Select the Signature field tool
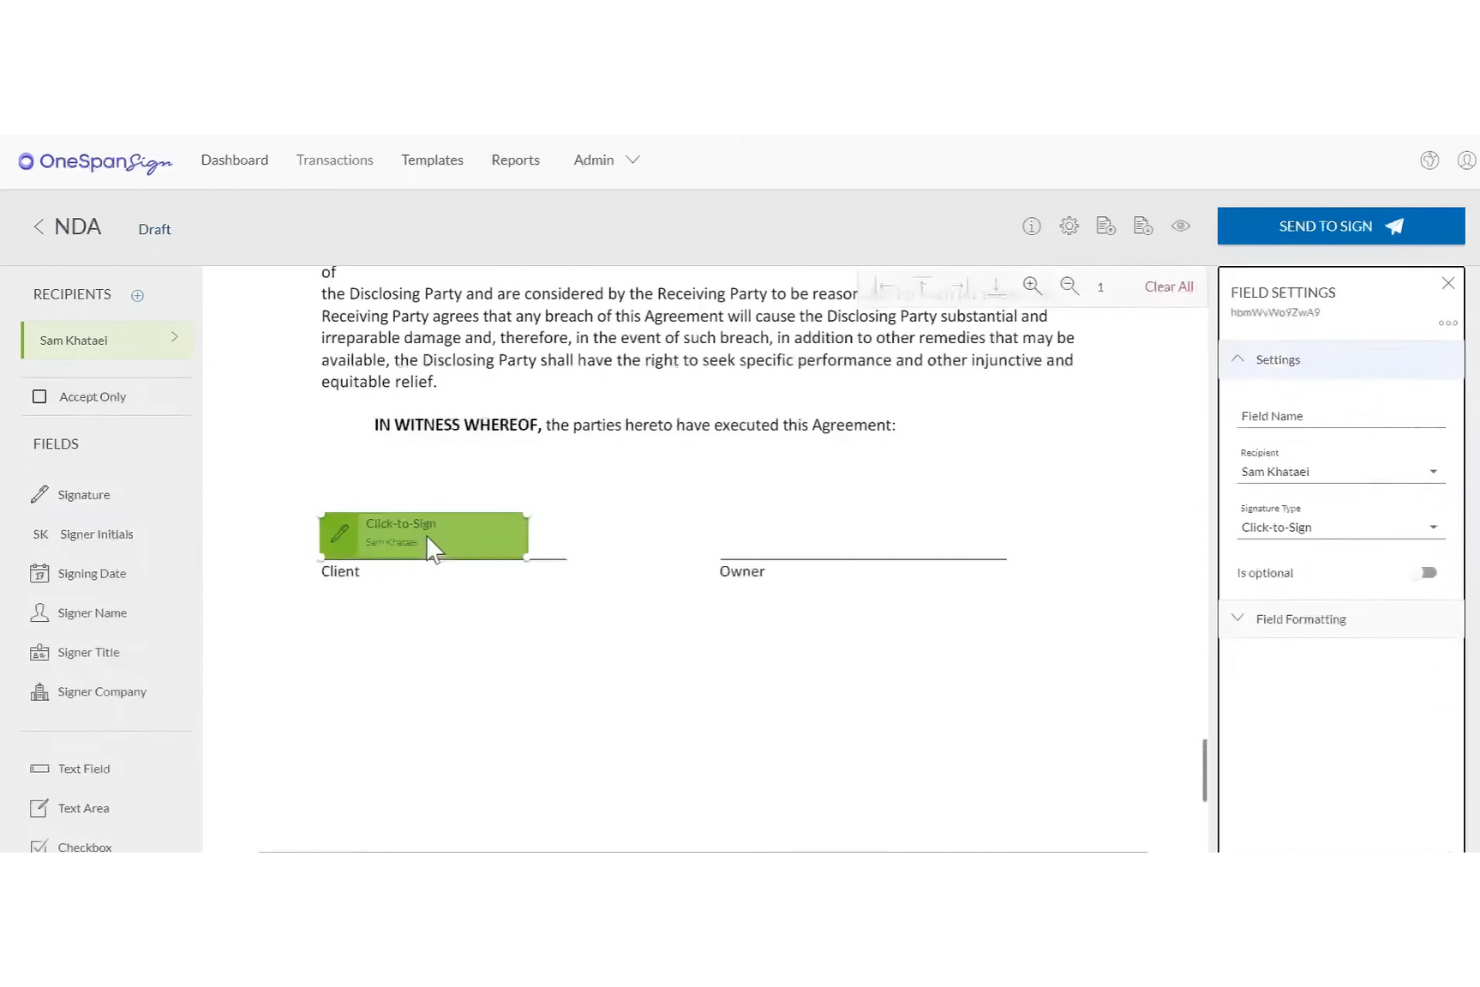Image resolution: width=1480 pixels, height=987 pixels. [x=83, y=494]
